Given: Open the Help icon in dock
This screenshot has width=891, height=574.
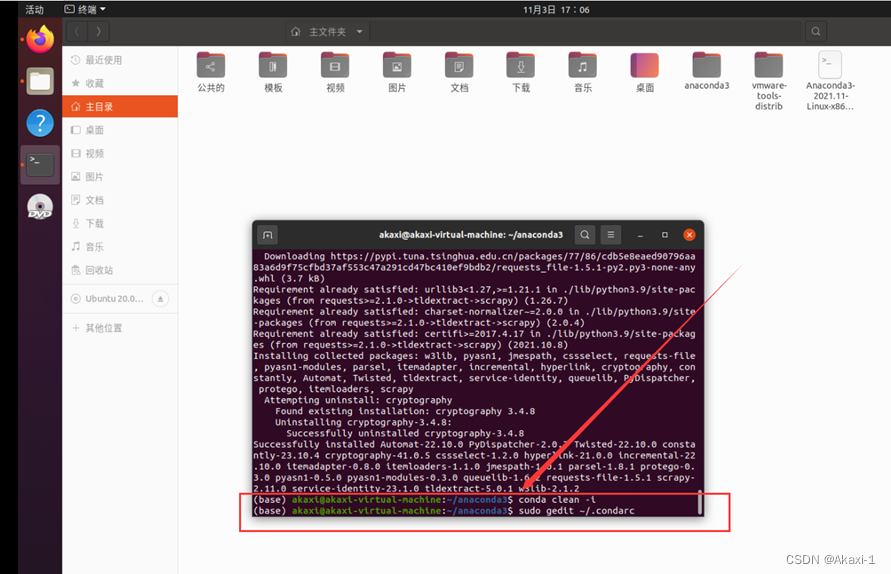Looking at the screenshot, I should [x=40, y=123].
